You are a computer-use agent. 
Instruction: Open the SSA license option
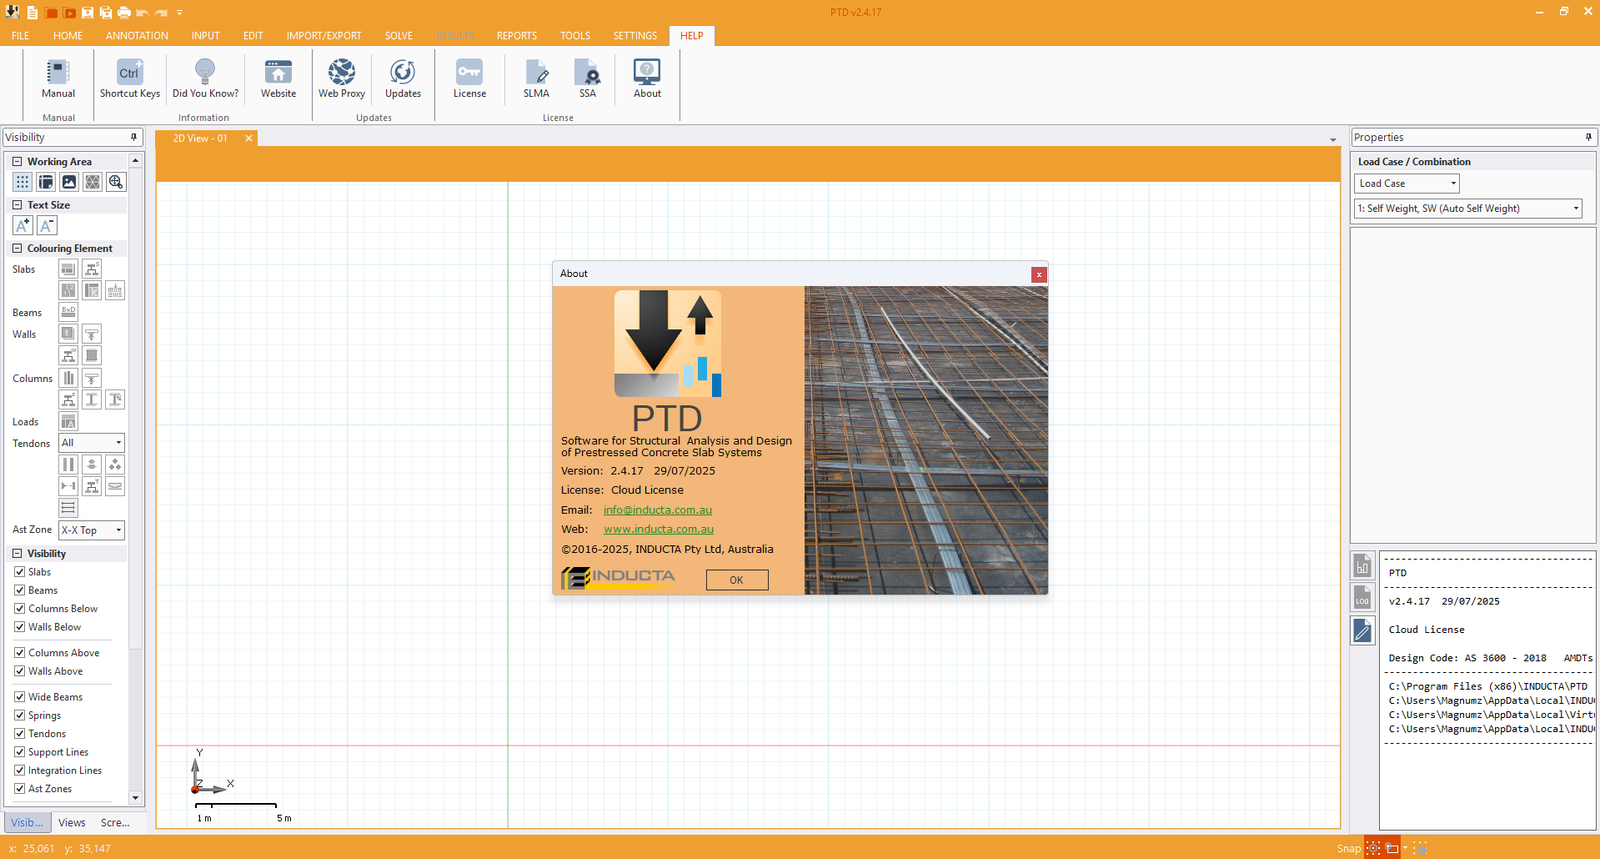click(588, 78)
